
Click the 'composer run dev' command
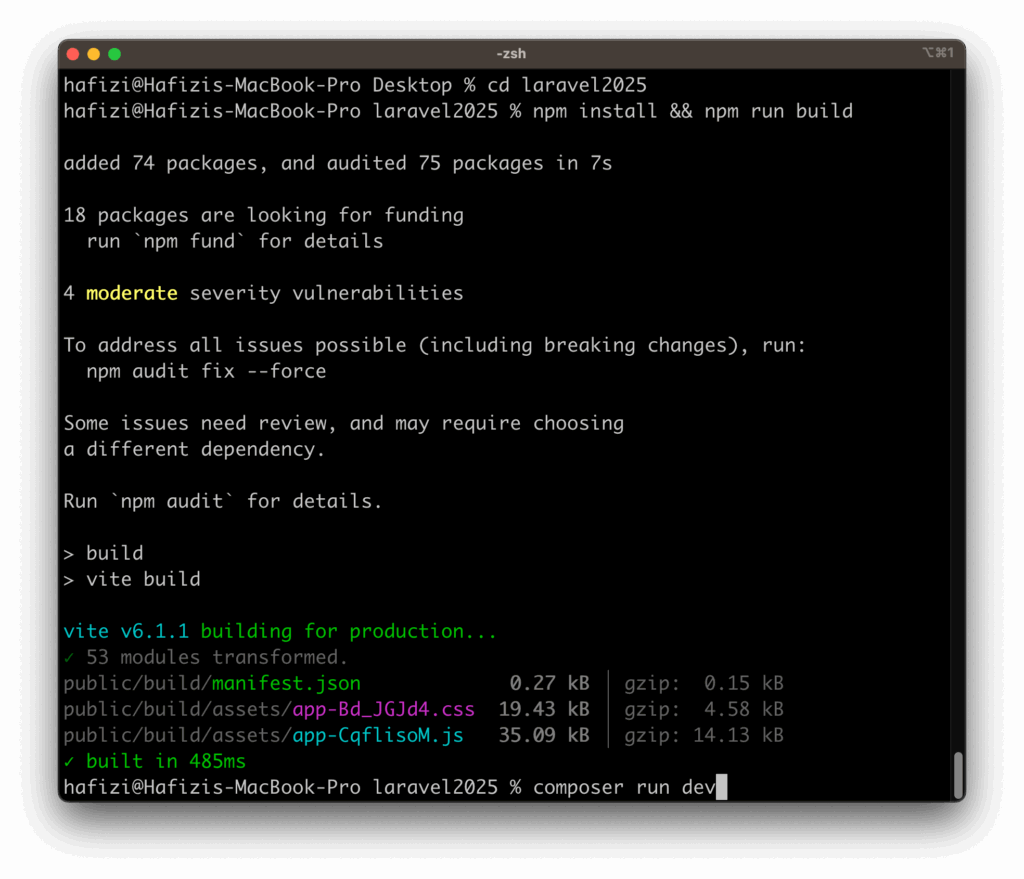624,788
